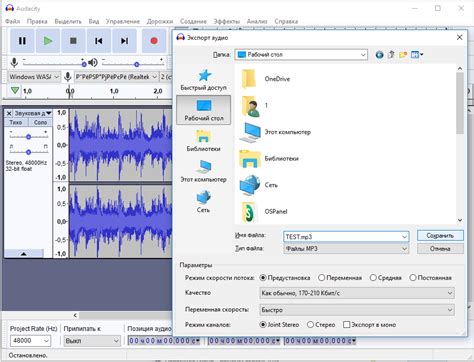The image size is (474, 362).
Task: Open the Realtek recording device dropdown
Action: tap(116, 77)
